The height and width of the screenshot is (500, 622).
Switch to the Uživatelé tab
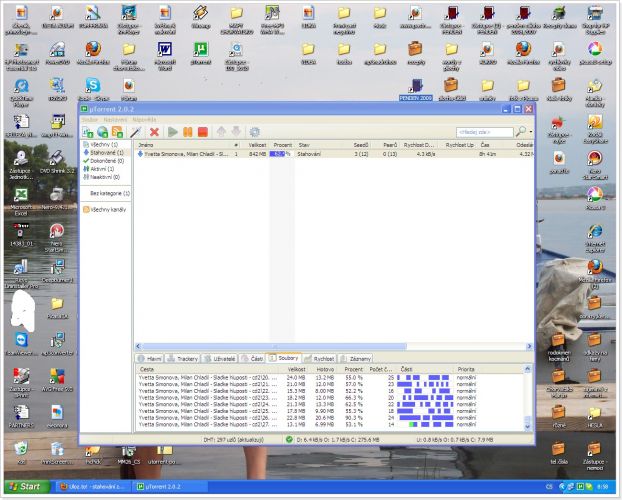coord(220,359)
